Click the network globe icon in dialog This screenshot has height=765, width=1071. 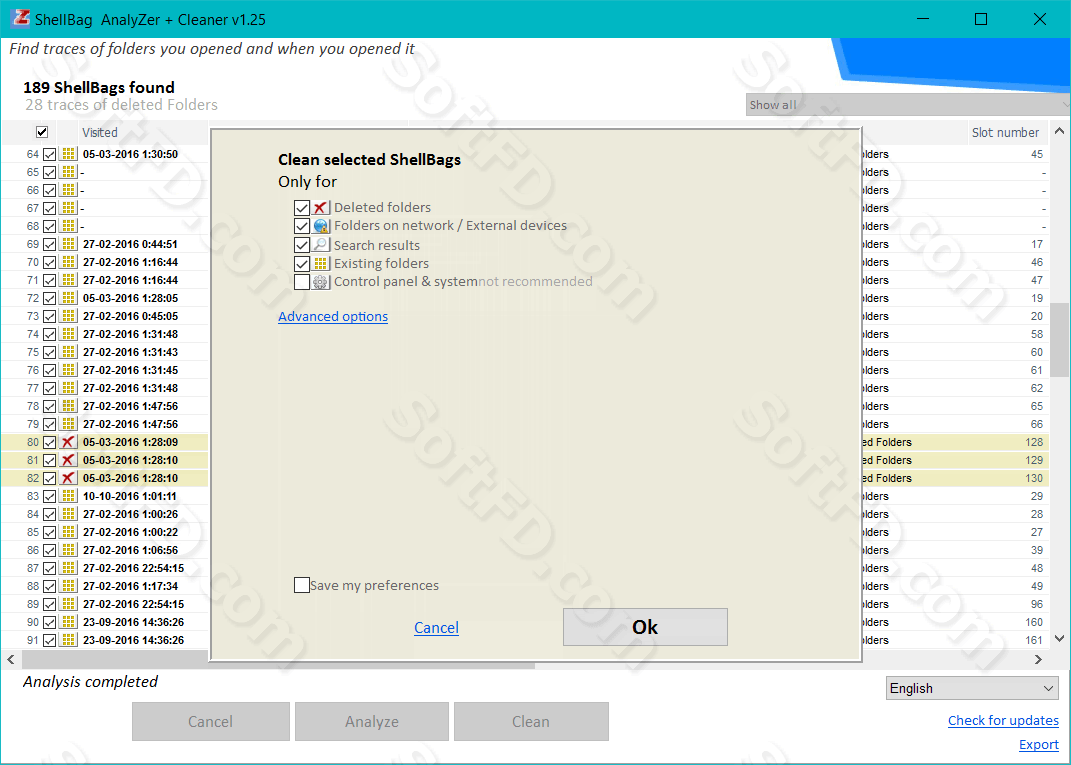click(320, 226)
